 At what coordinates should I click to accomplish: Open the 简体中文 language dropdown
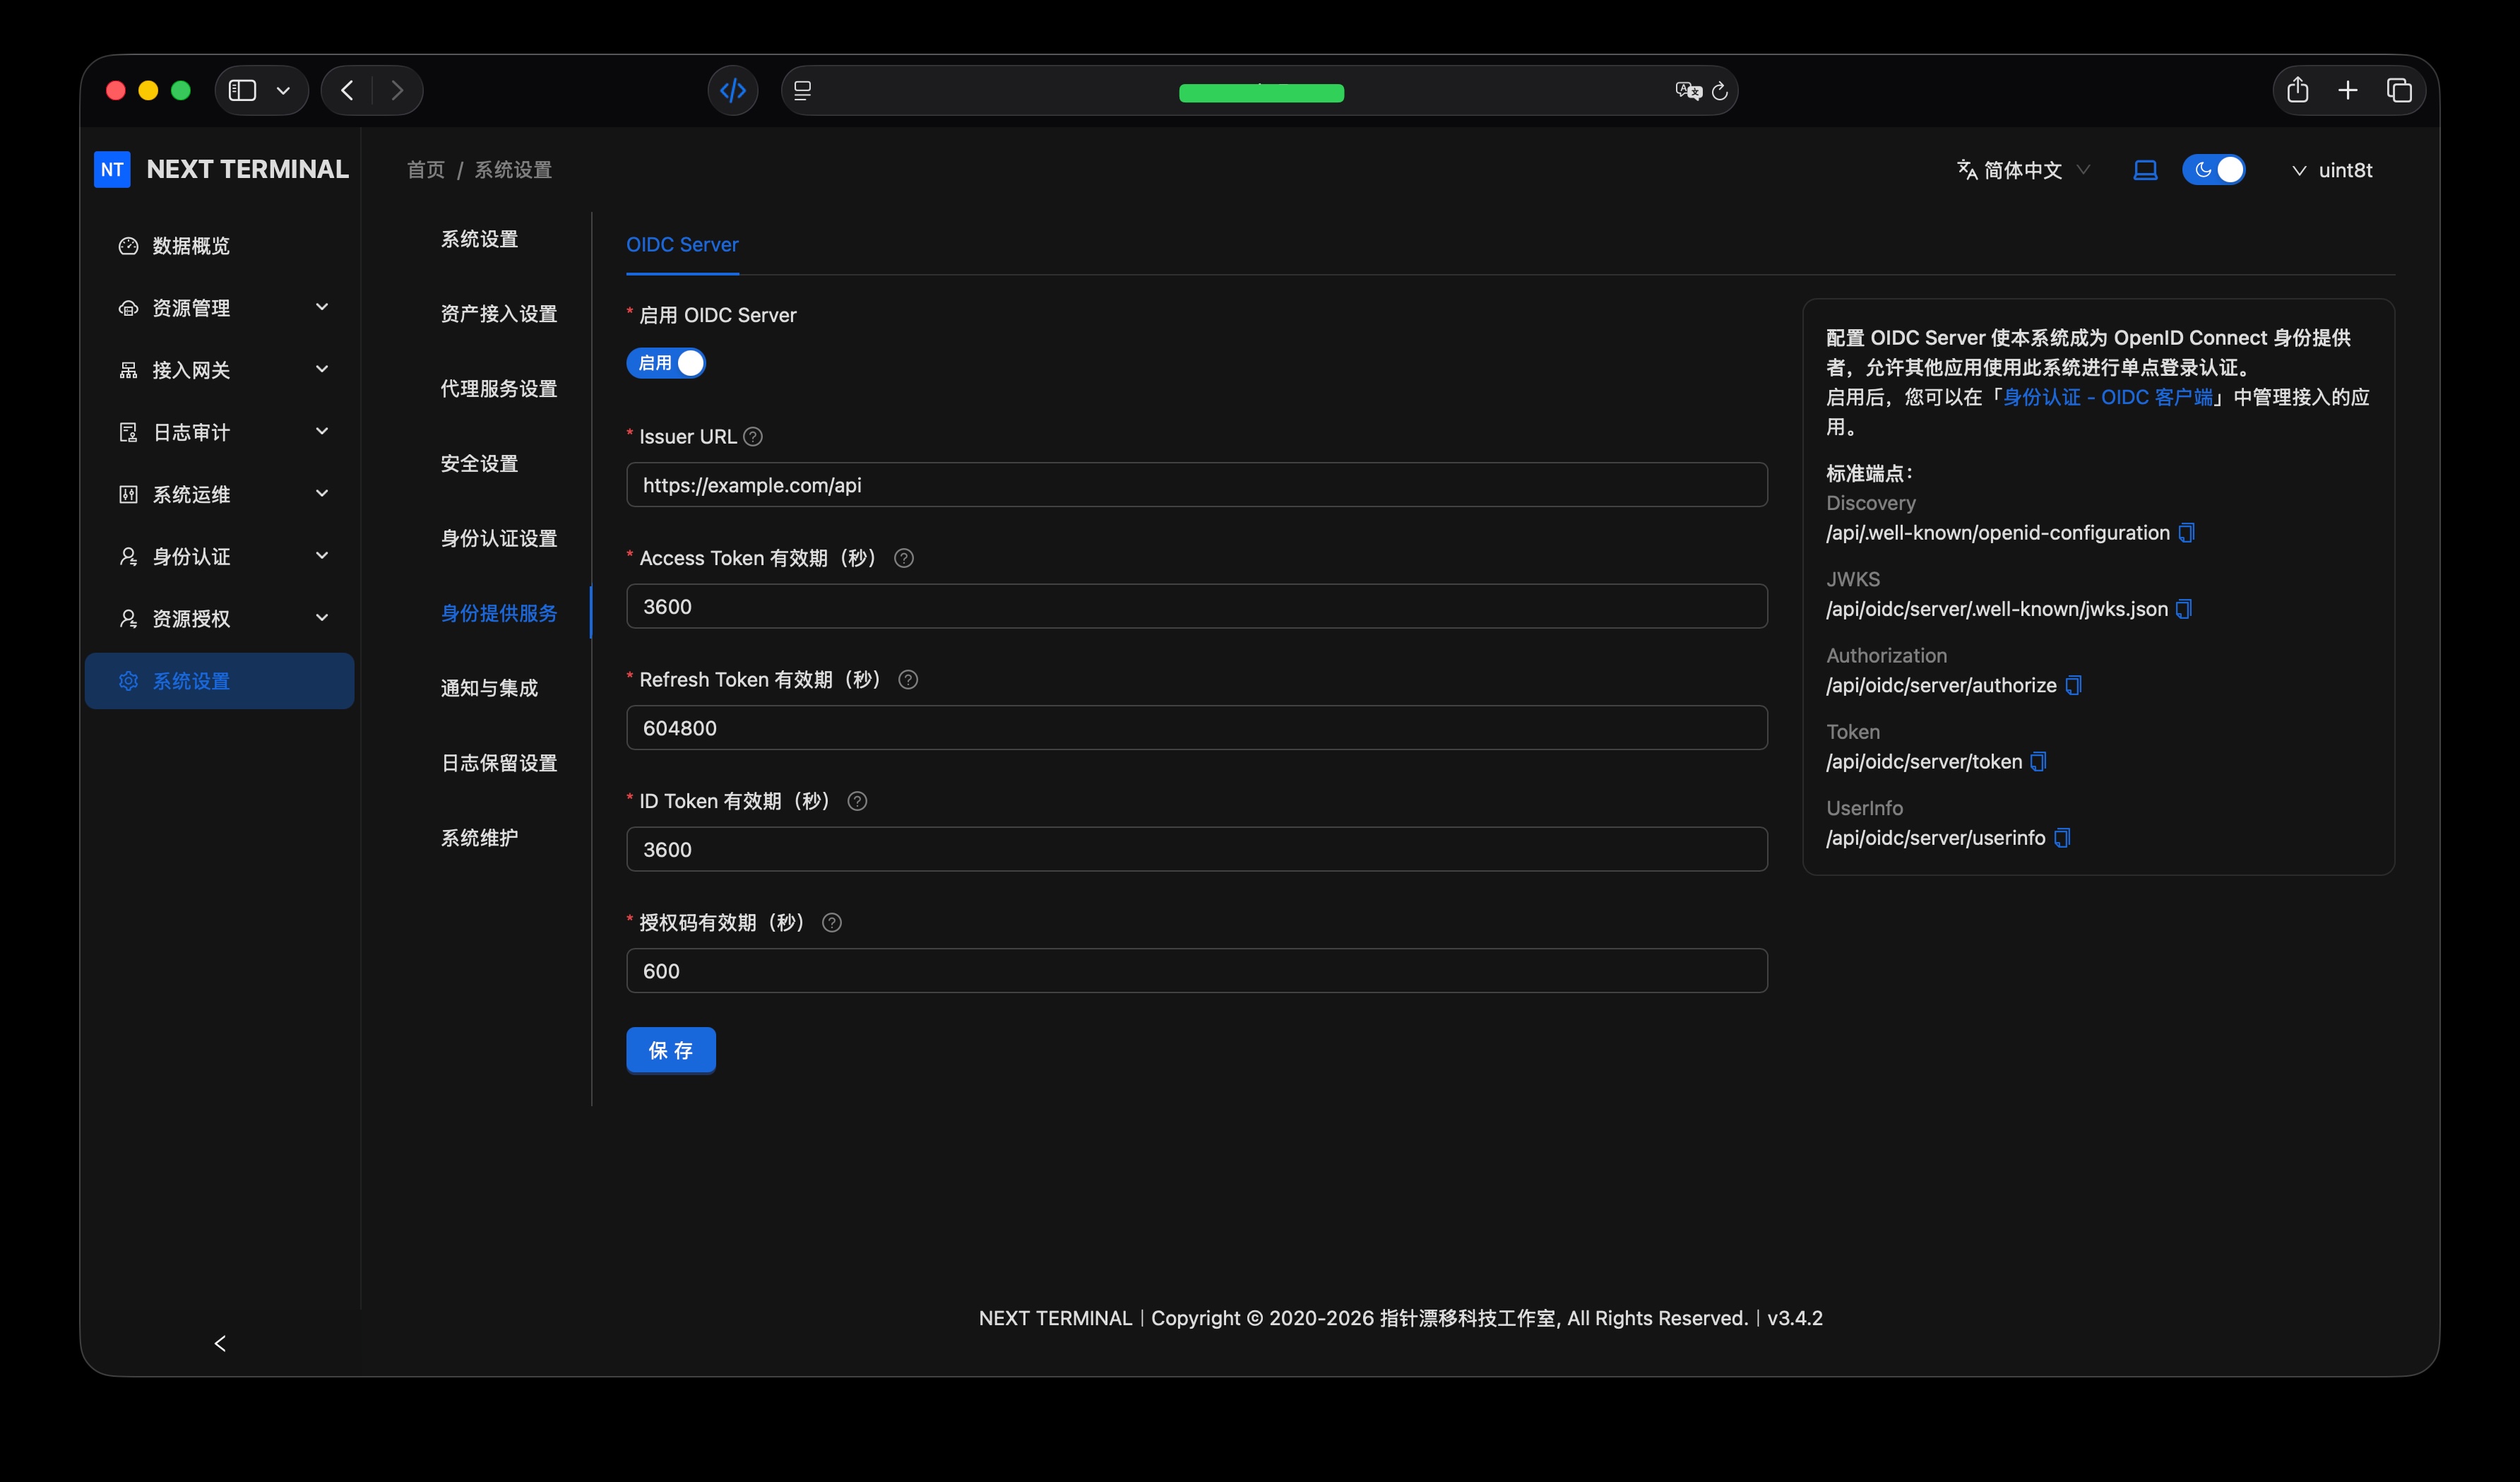point(2024,170)
